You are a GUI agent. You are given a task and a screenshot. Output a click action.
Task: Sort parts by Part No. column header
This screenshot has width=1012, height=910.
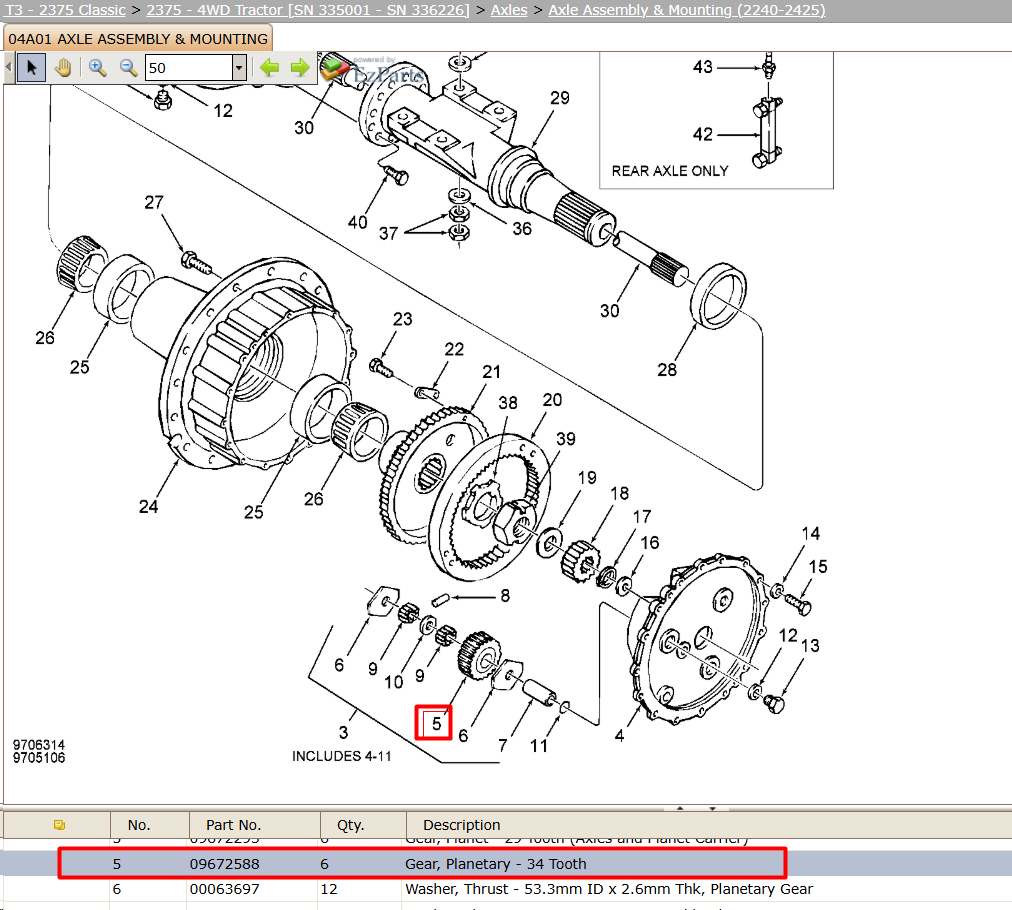tap(234, 825)
